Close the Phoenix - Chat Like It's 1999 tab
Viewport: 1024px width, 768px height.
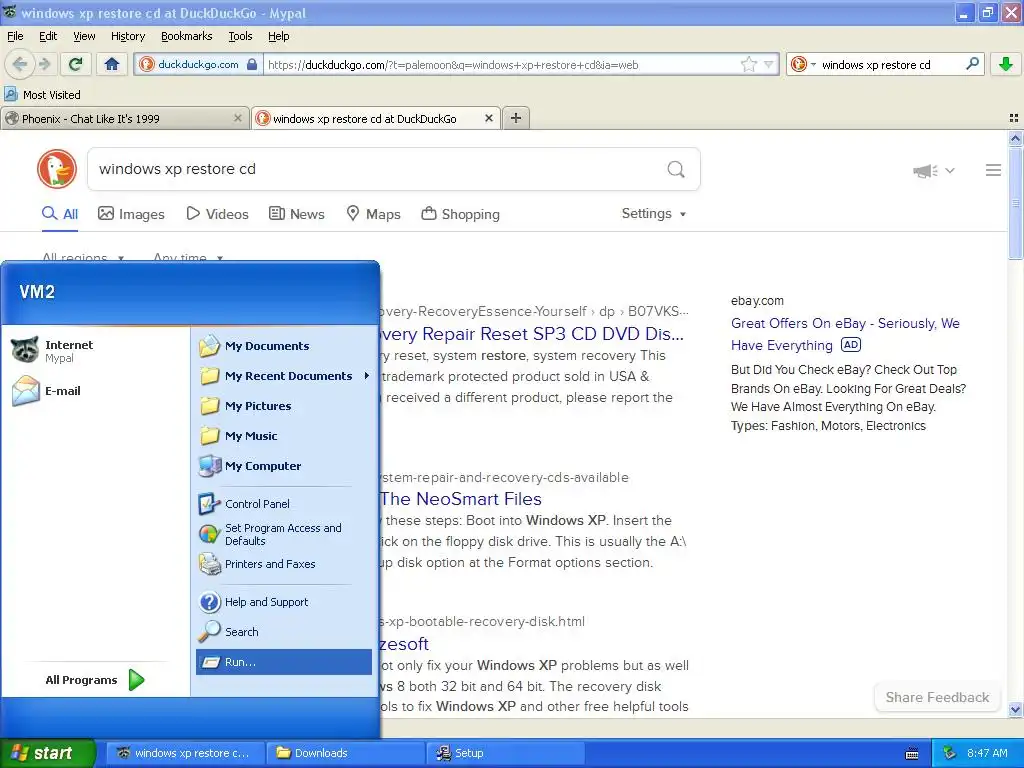238,118
